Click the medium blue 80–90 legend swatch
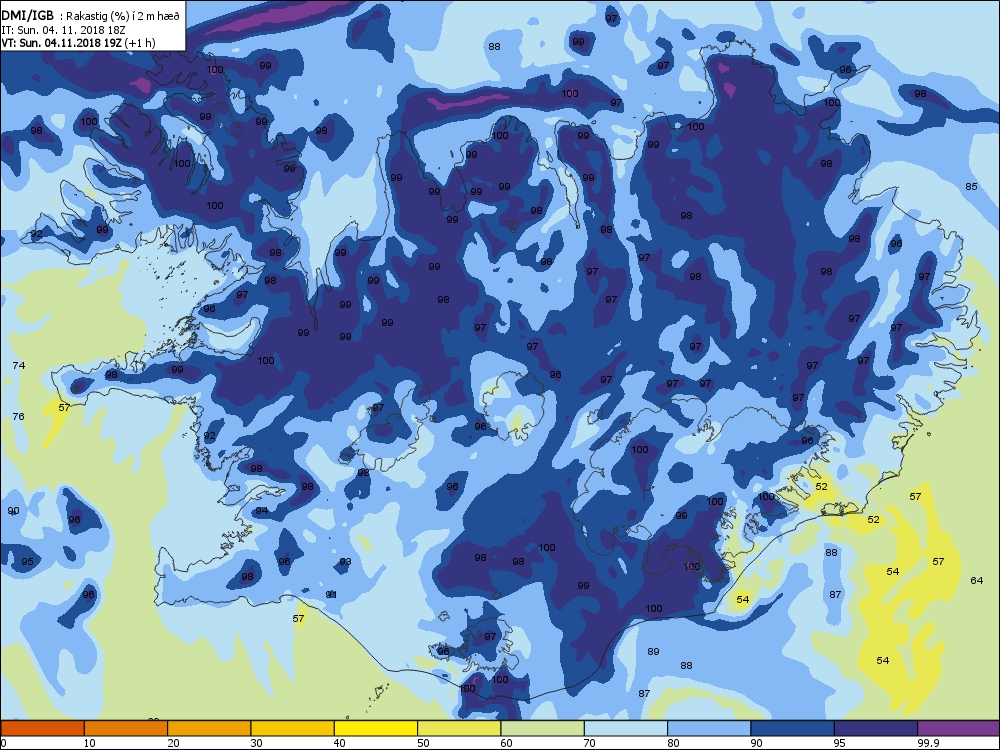This screenshot has width=1000, height=750. tap(709, 728)
